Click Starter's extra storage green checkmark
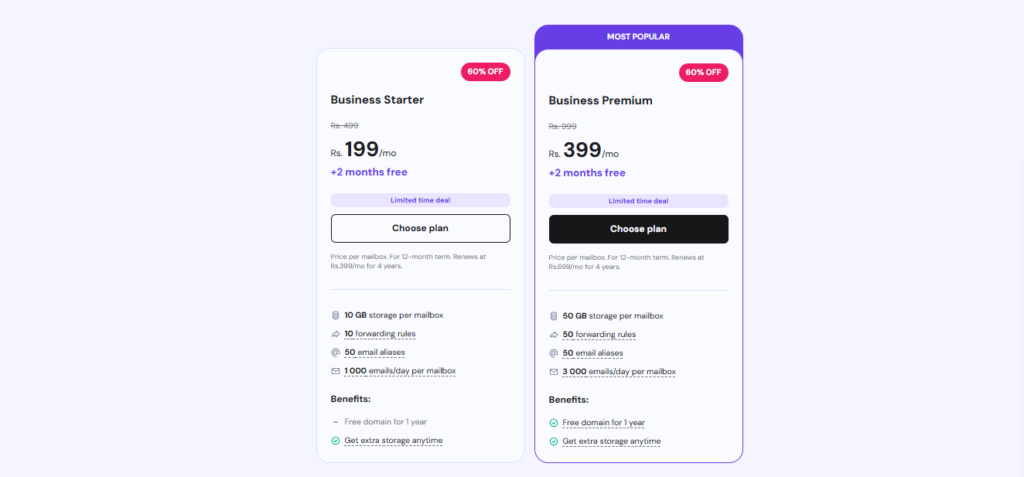The image size is (1024, 477). tap(336, 440)
